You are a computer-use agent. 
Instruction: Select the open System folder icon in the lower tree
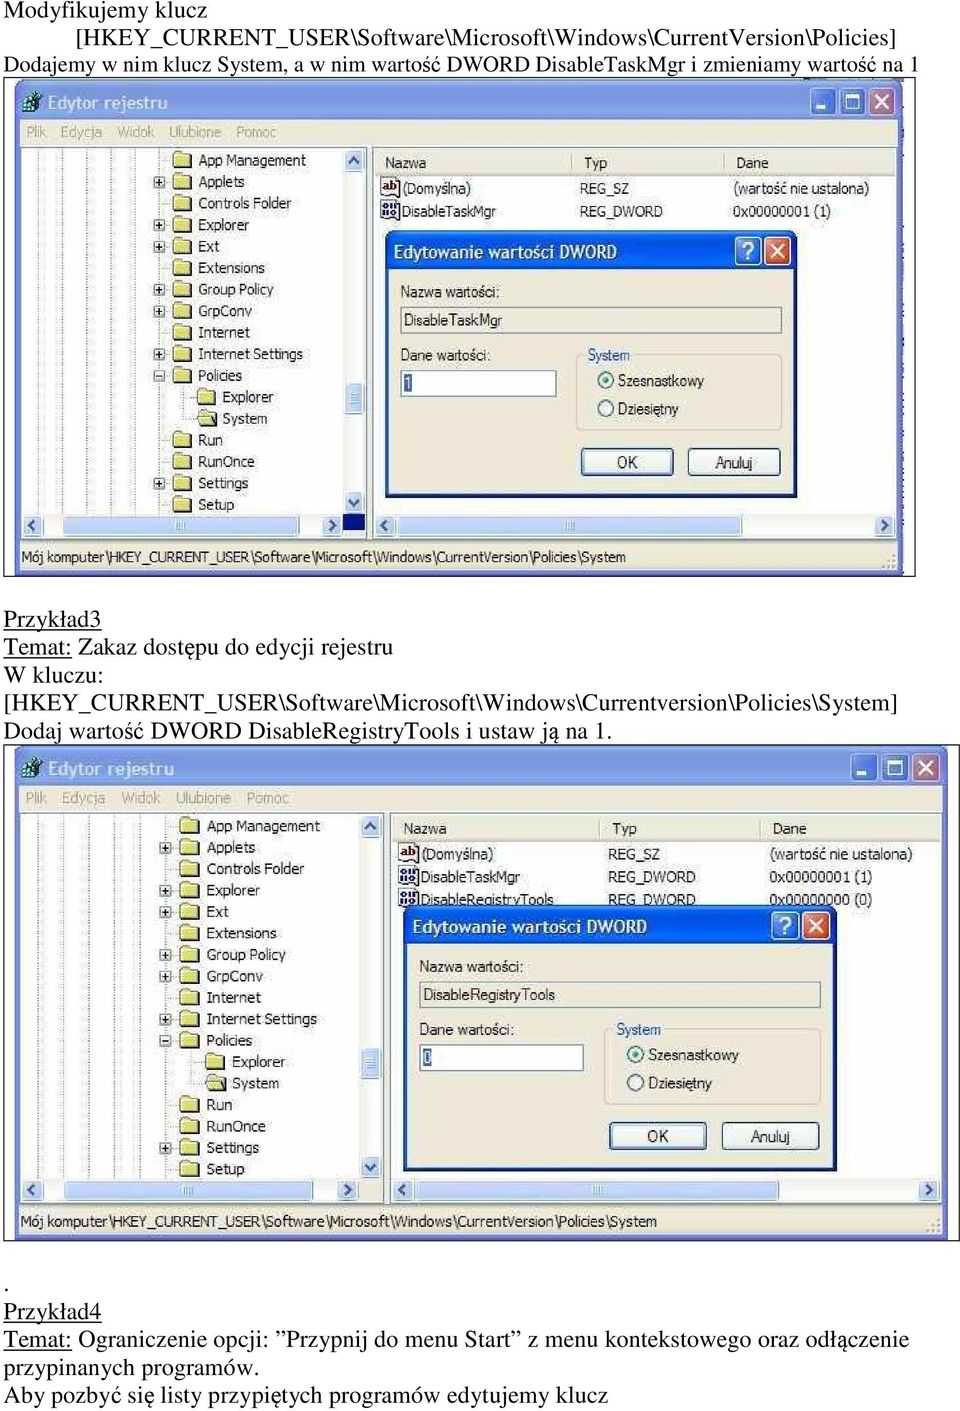pyautogui.click(x=215, y=1083)
